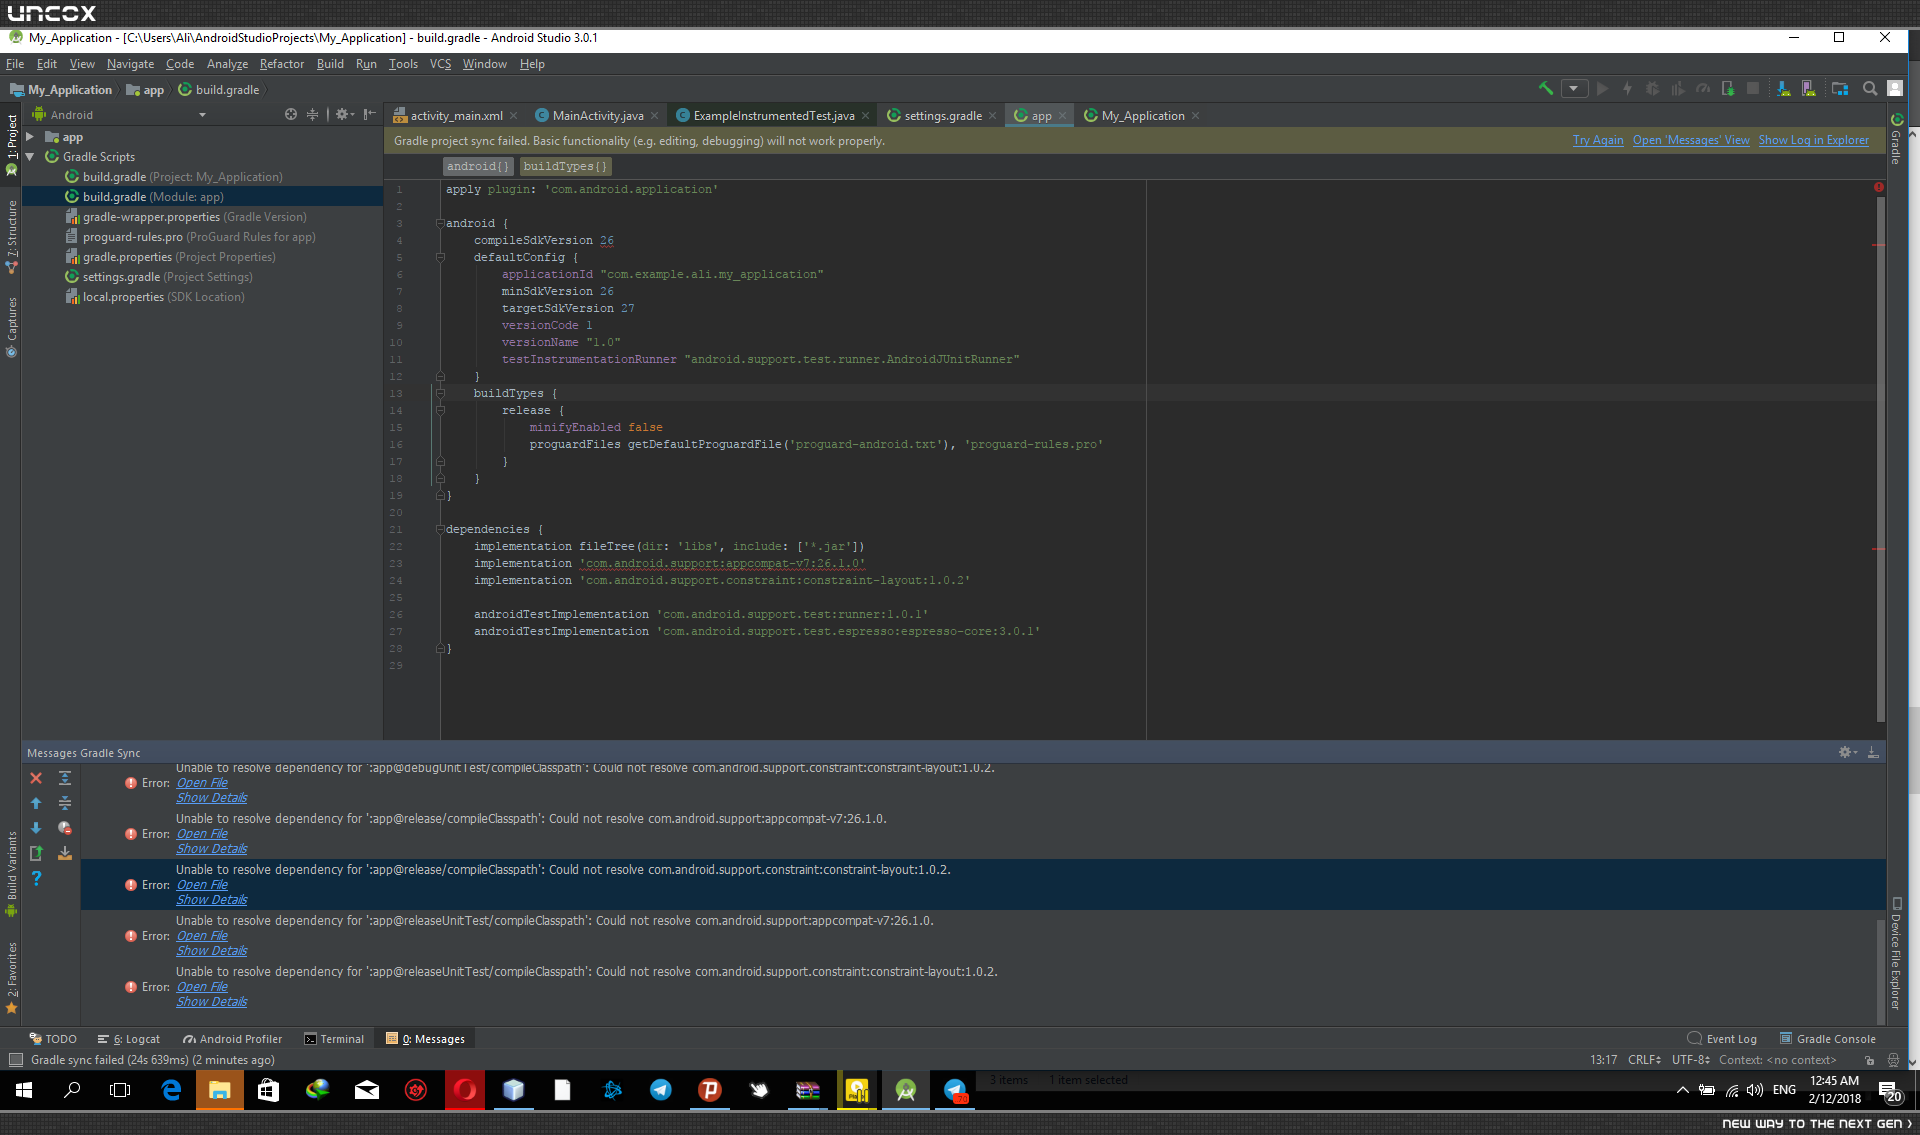The width and height of the screenshot is (1920, 1135).
Task: Open the Event Log
Action: (1722, 1039)
